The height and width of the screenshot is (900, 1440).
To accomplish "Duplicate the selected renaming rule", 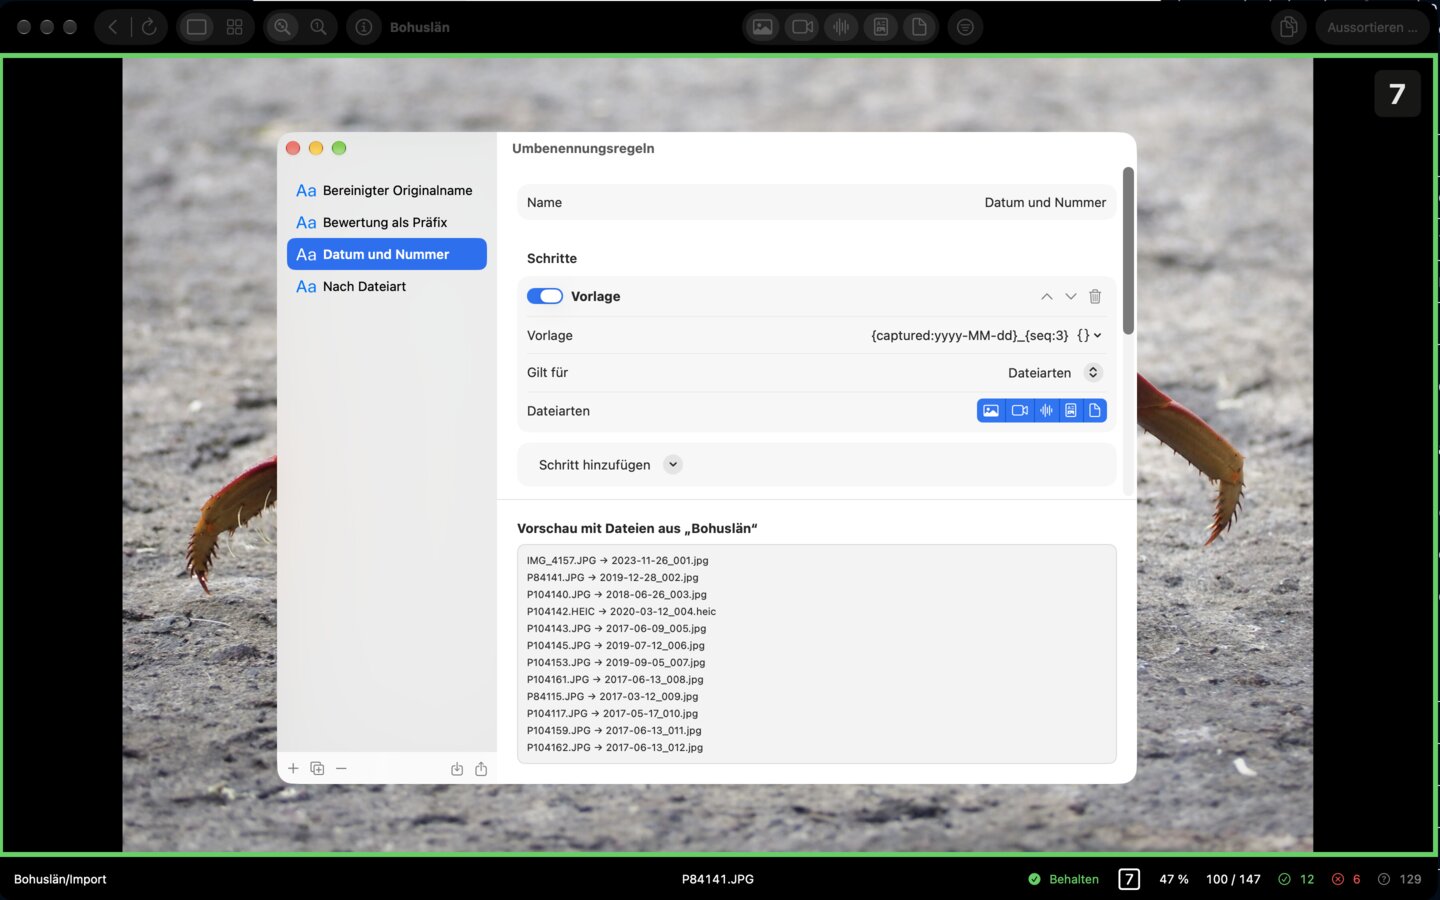I will coord(317,768).
